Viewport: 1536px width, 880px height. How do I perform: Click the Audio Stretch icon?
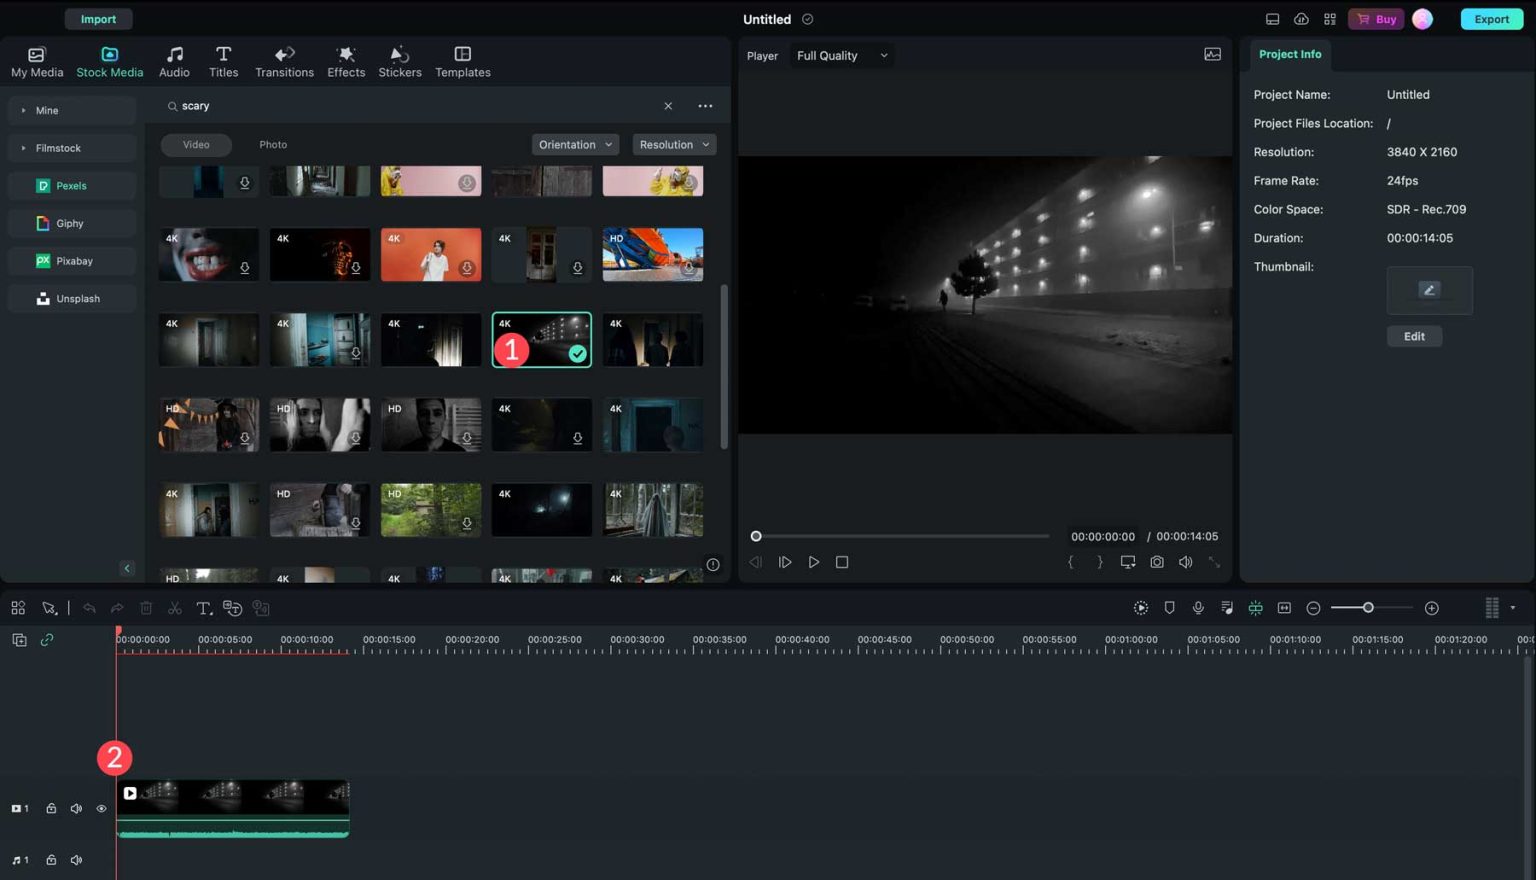1228,607
